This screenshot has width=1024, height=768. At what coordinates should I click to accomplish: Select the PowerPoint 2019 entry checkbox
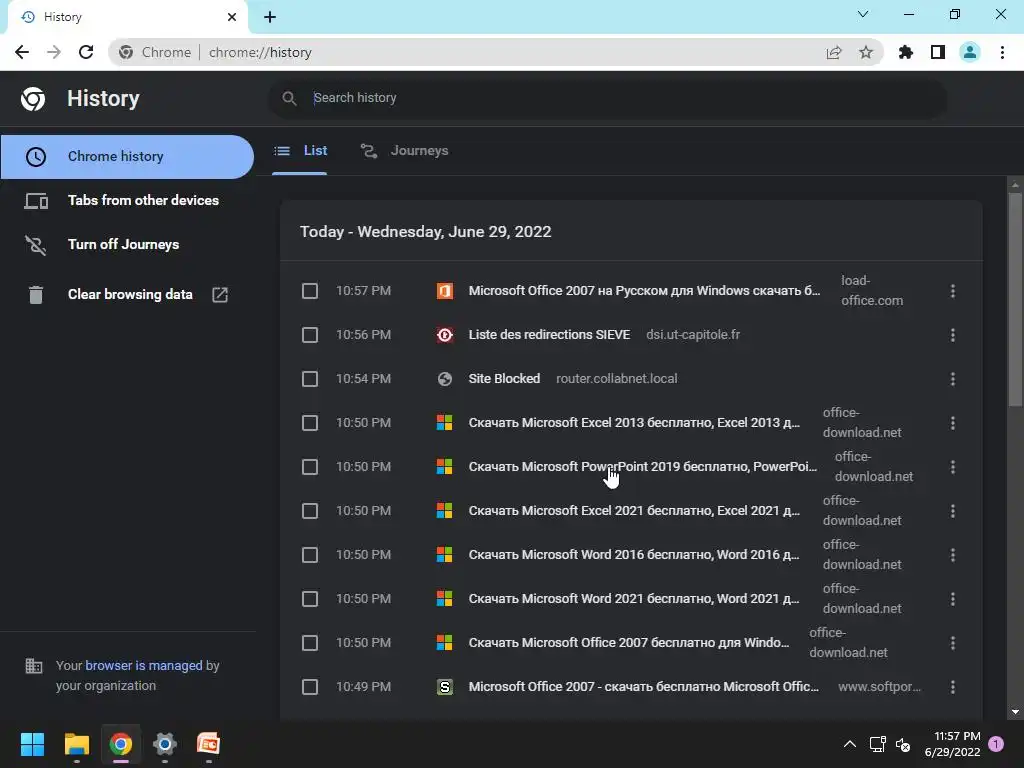pos(310,467)
